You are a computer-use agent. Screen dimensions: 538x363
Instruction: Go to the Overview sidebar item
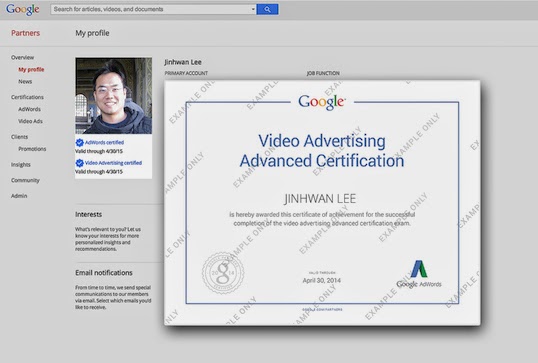tap(22, 57)
